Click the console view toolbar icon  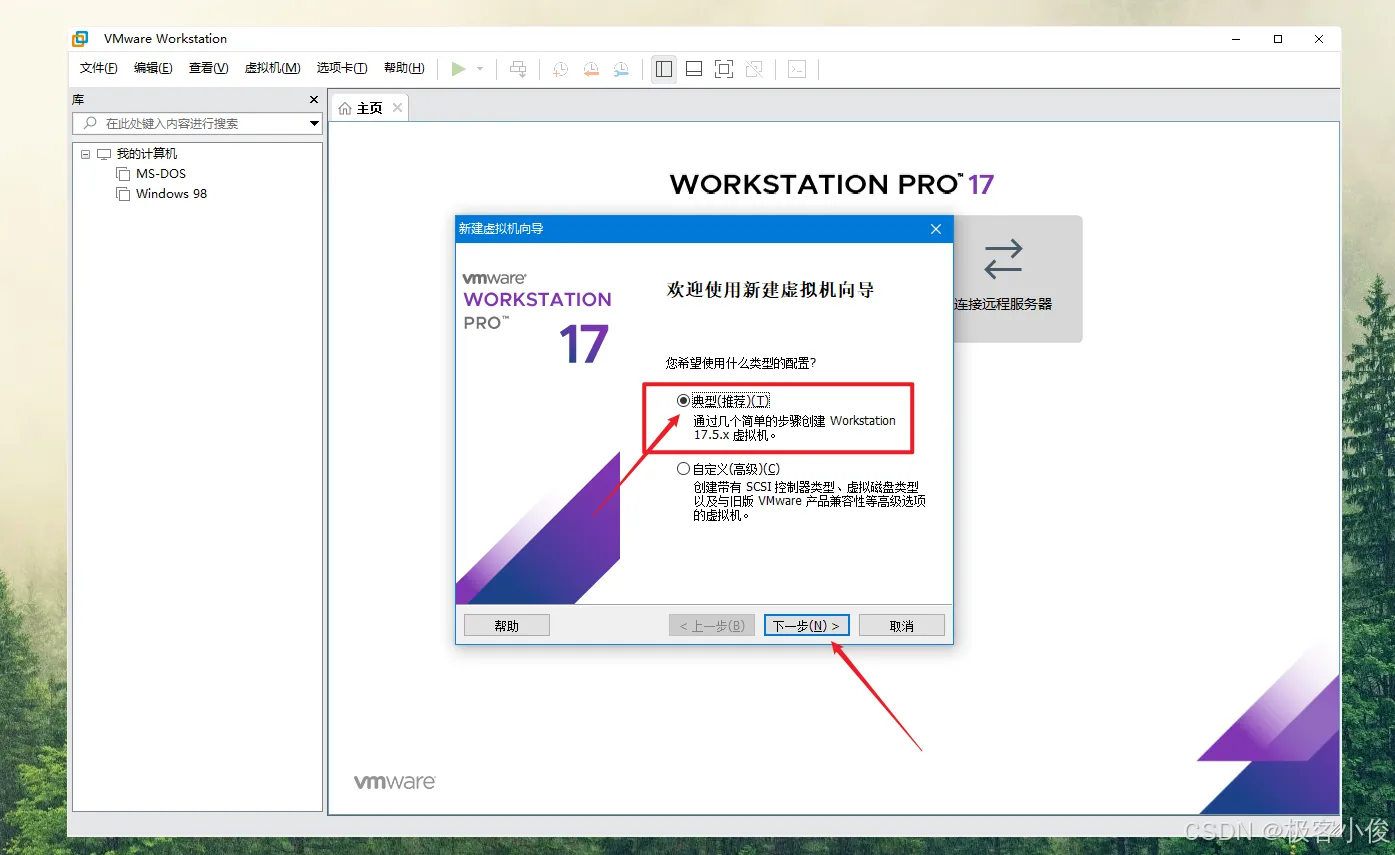[797, 69]
